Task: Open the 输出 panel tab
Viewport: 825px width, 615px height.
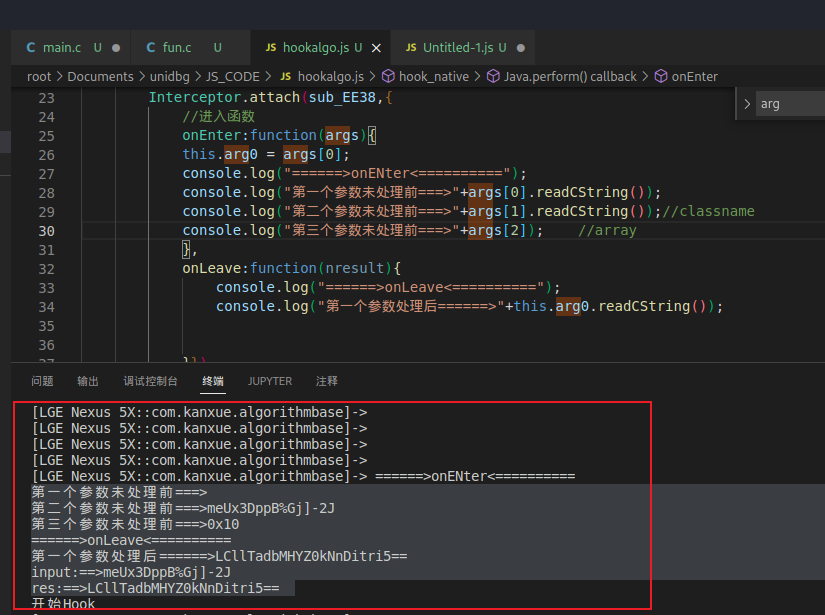Action: point(88,381)
